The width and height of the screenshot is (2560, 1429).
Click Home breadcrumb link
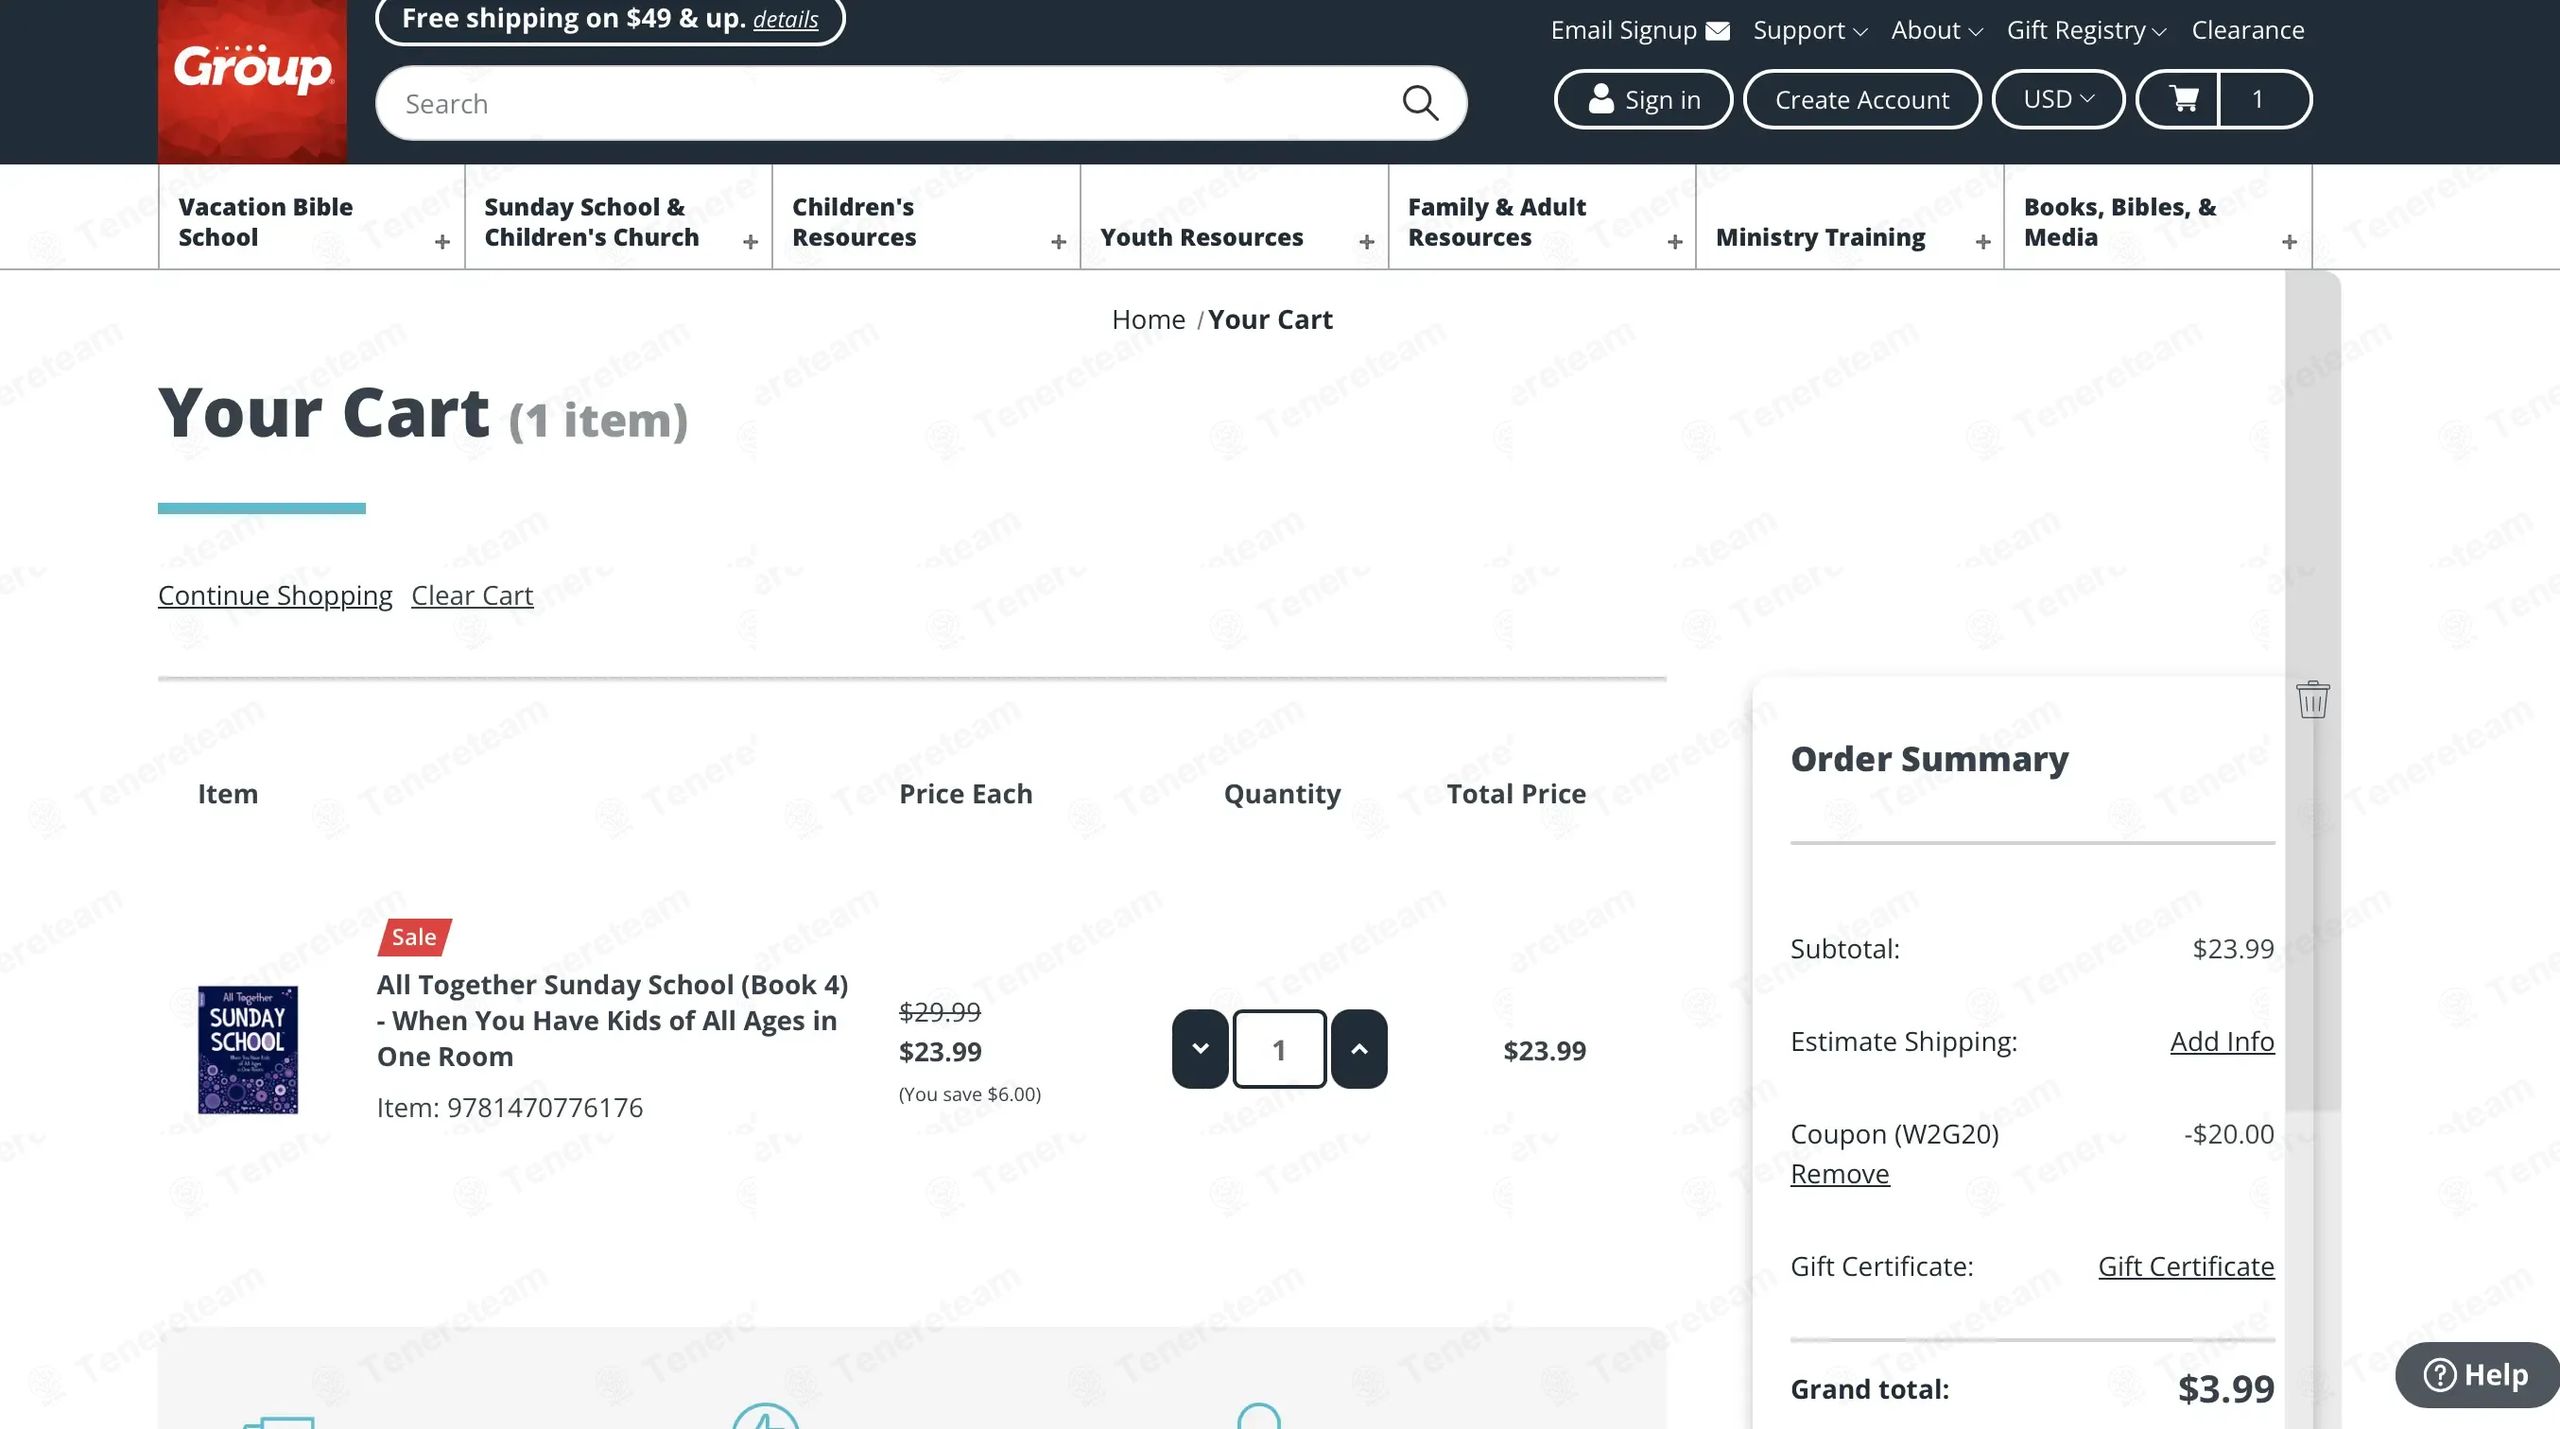tap(1148, 319)
